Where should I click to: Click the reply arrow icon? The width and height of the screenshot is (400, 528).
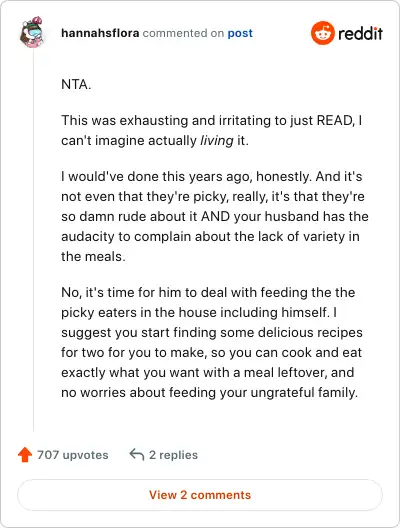[x=137, y=455]
